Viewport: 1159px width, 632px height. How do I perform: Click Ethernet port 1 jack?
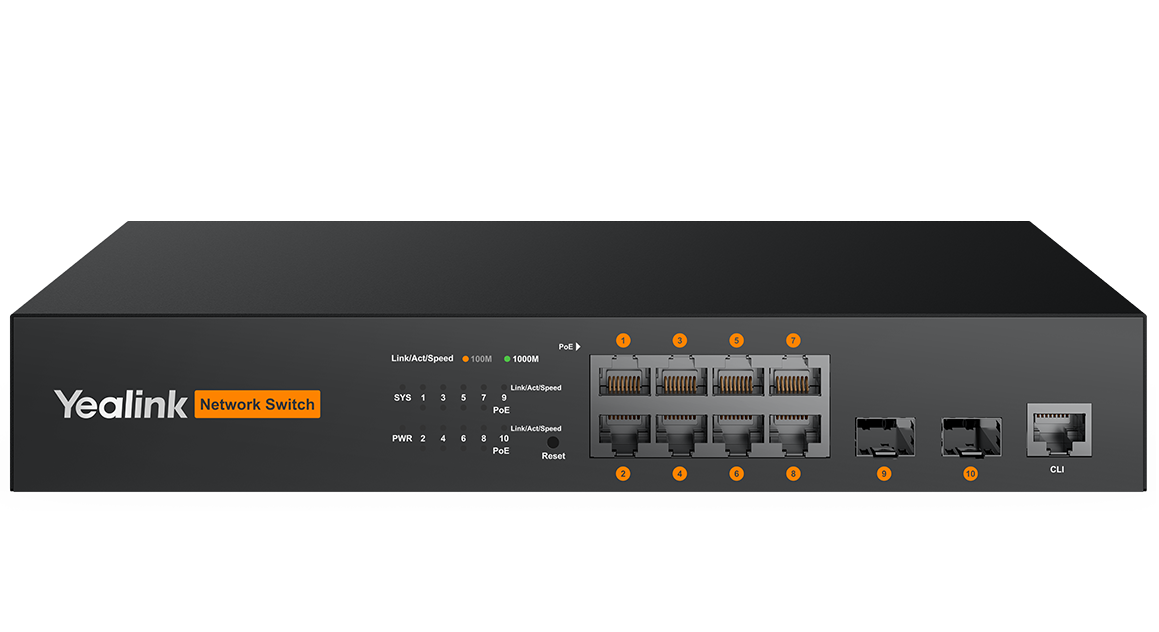[x=623, y=380]
